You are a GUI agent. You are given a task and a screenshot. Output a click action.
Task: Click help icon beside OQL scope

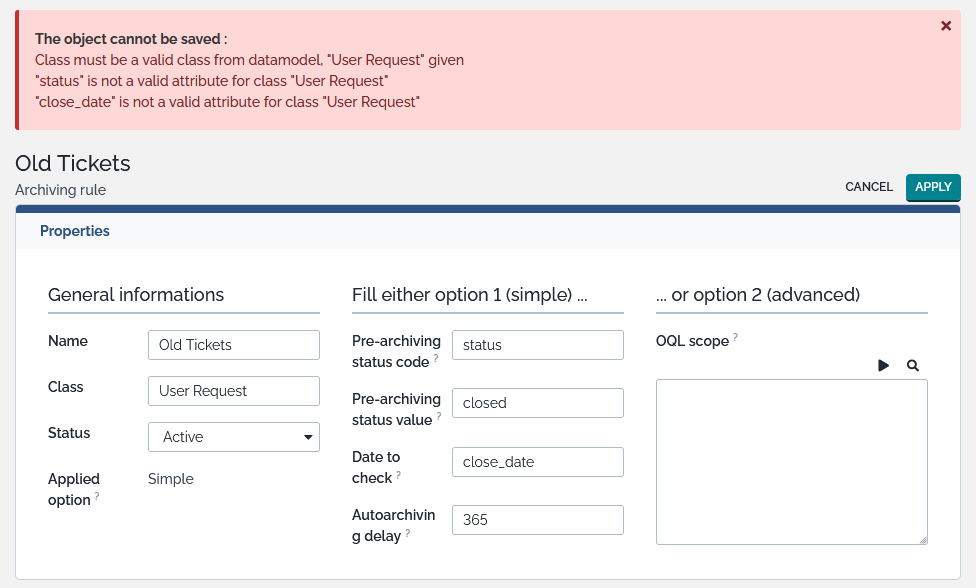click(x=736, y=338)
